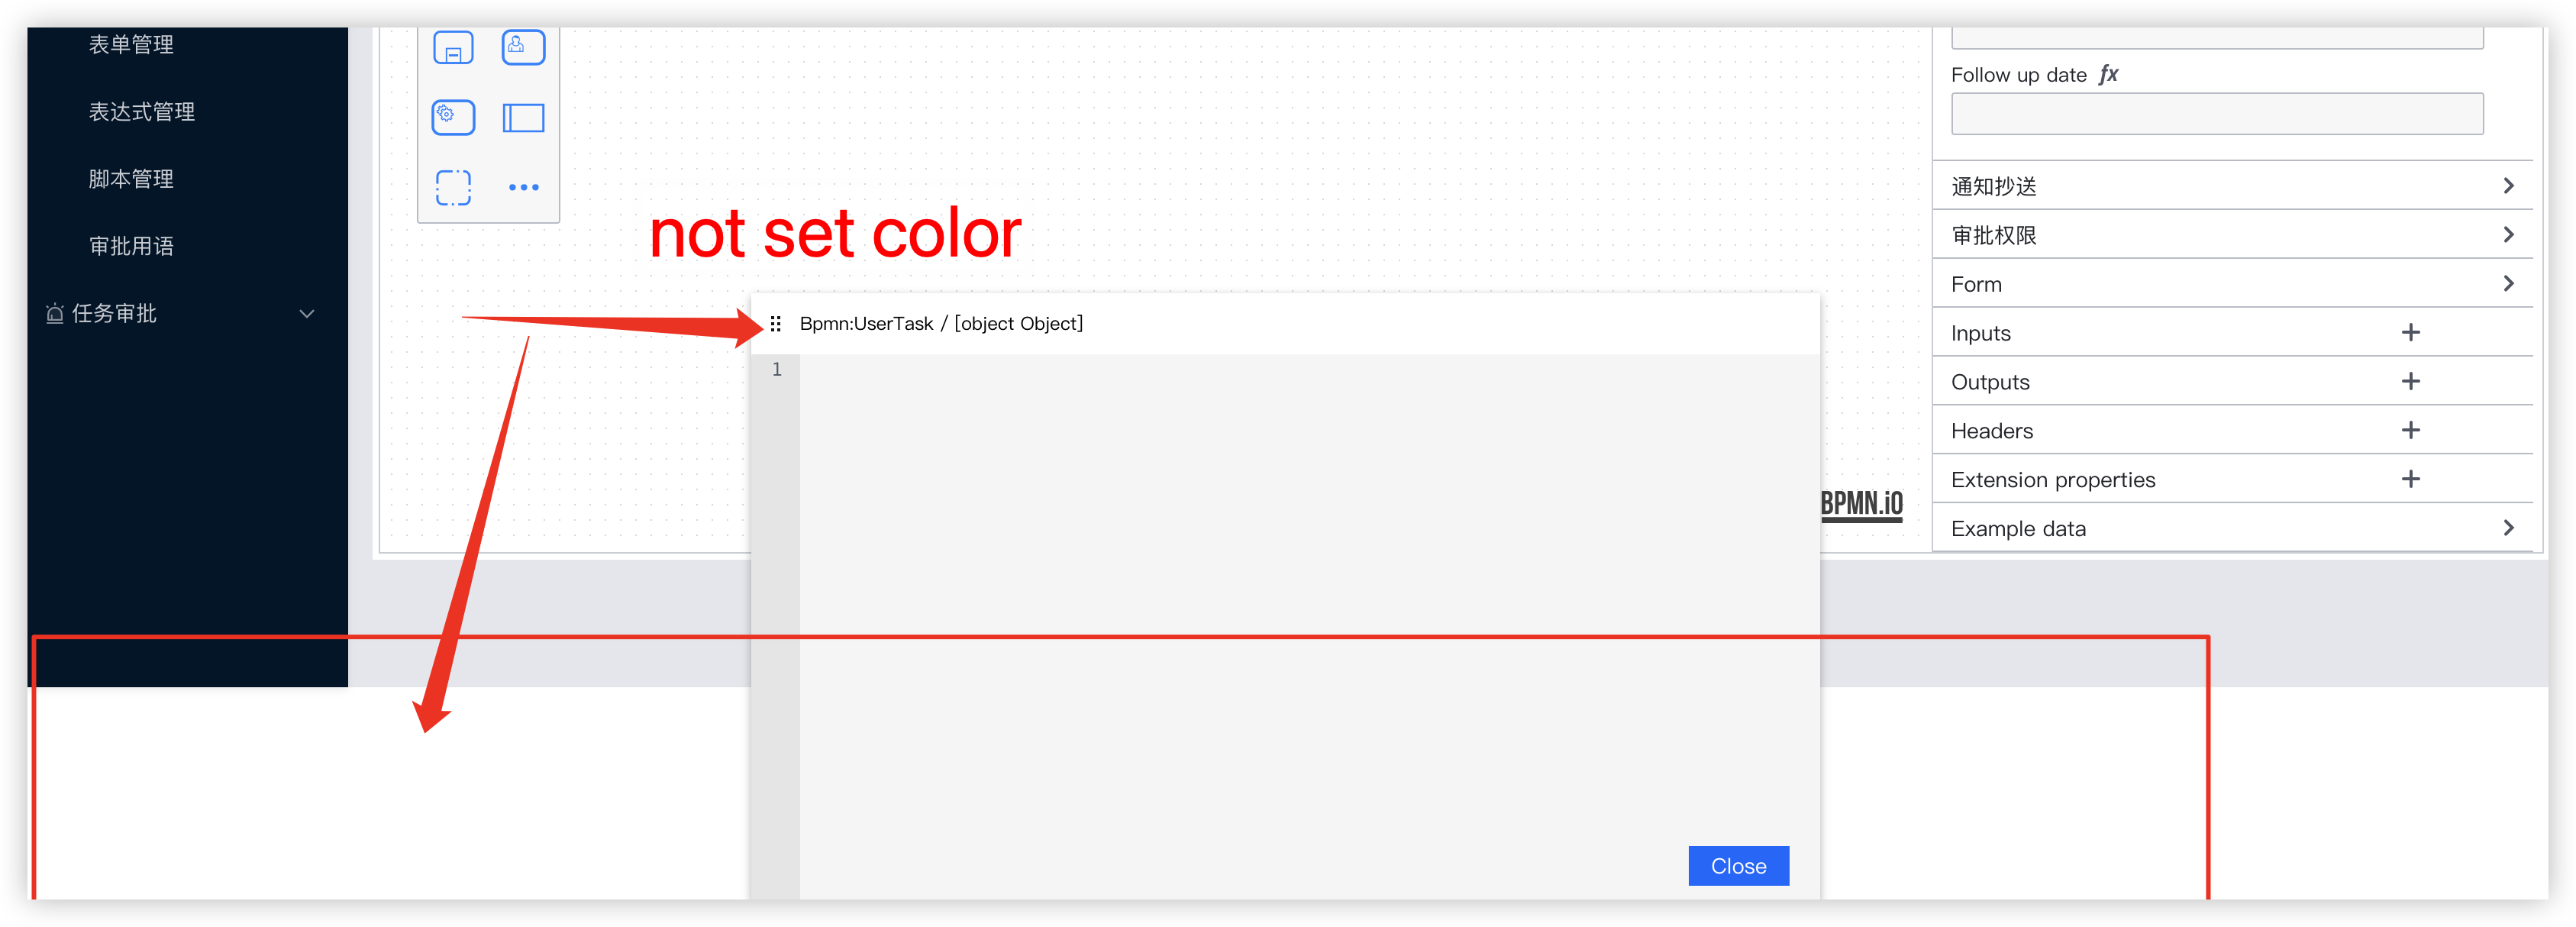2576x927 pixels.
Task: Select 脚本管理 from the sidebar menu
Action: click(x=131, y=179)
